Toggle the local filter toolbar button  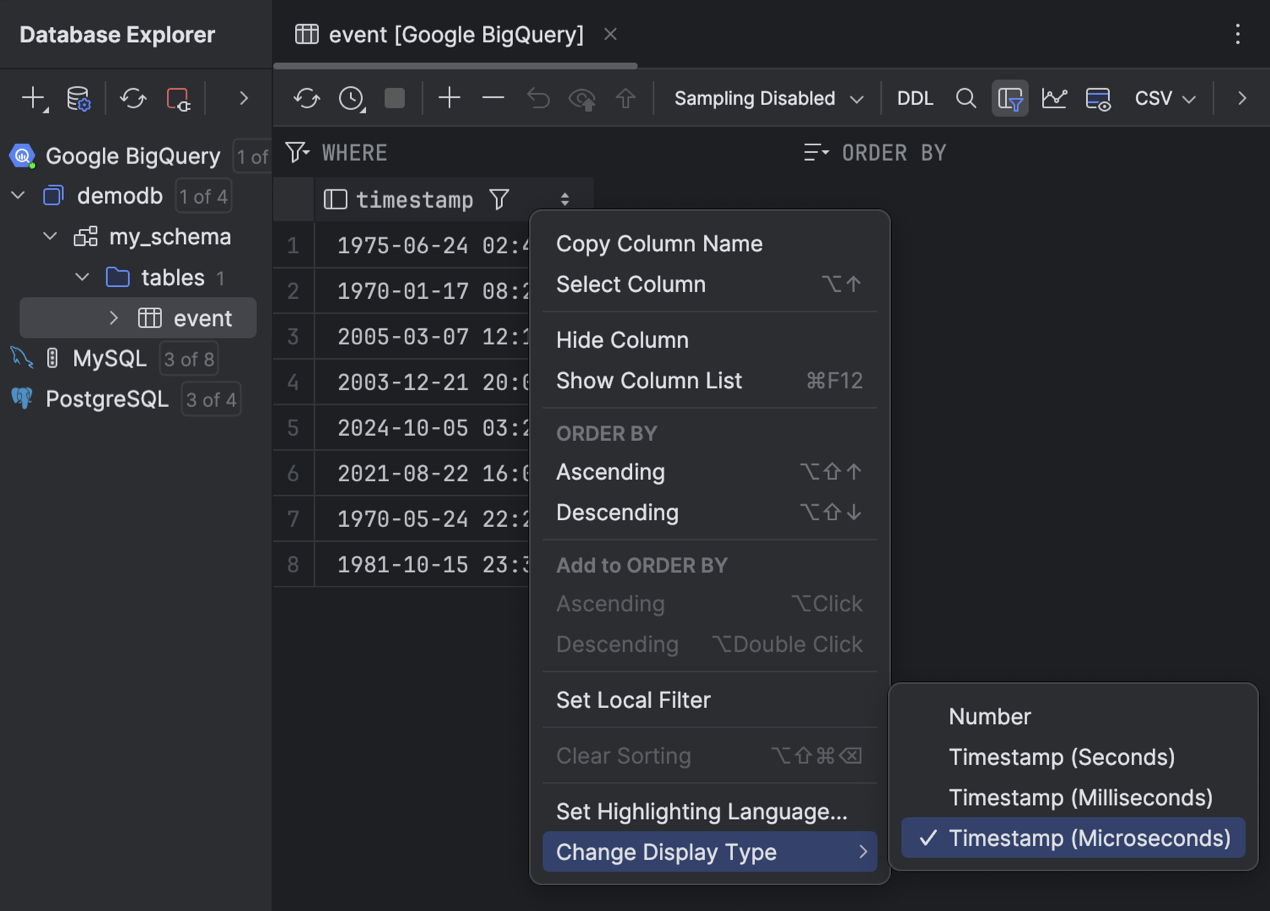1010,98
